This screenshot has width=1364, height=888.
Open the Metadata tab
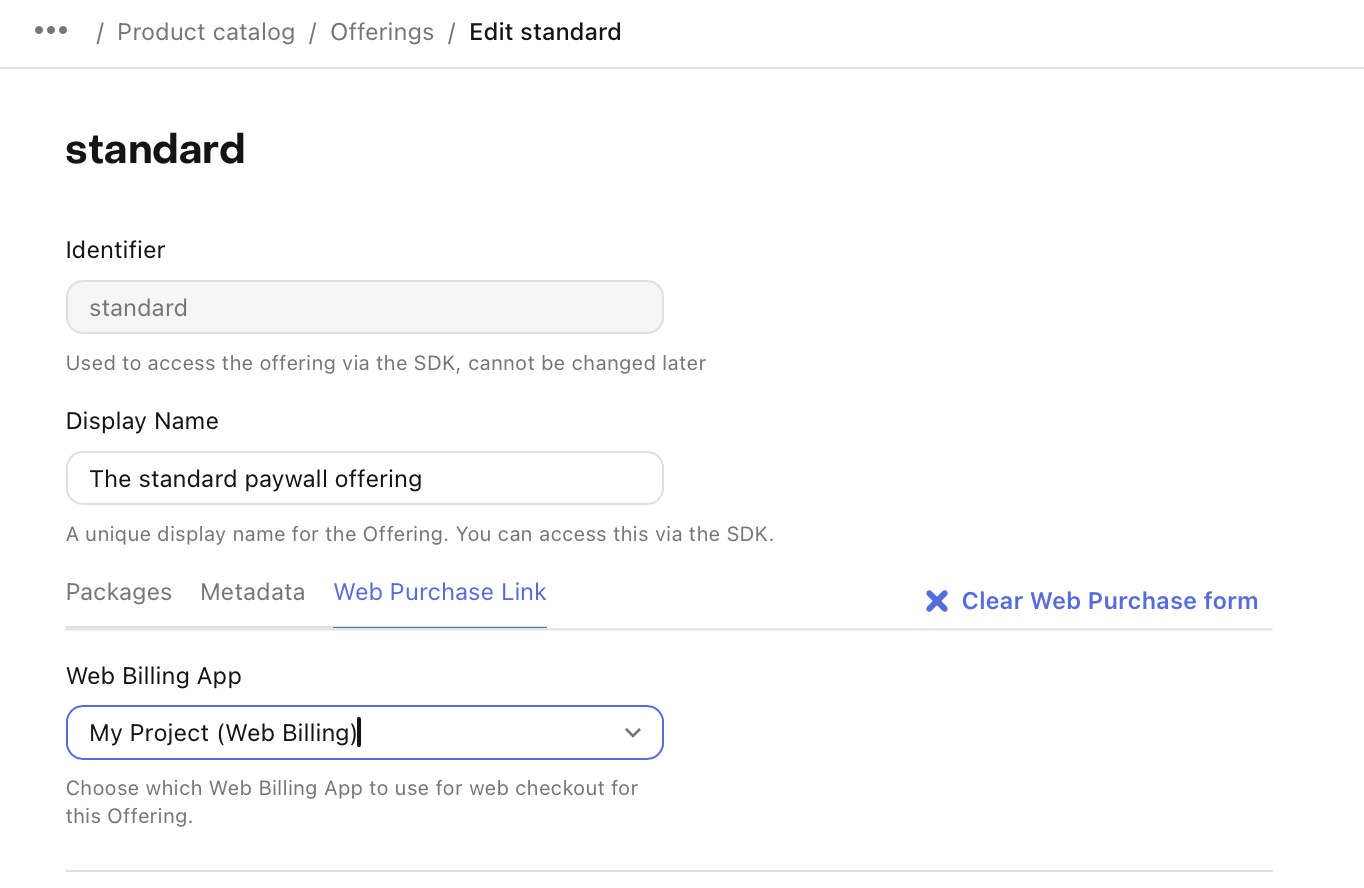coord(253,592)
